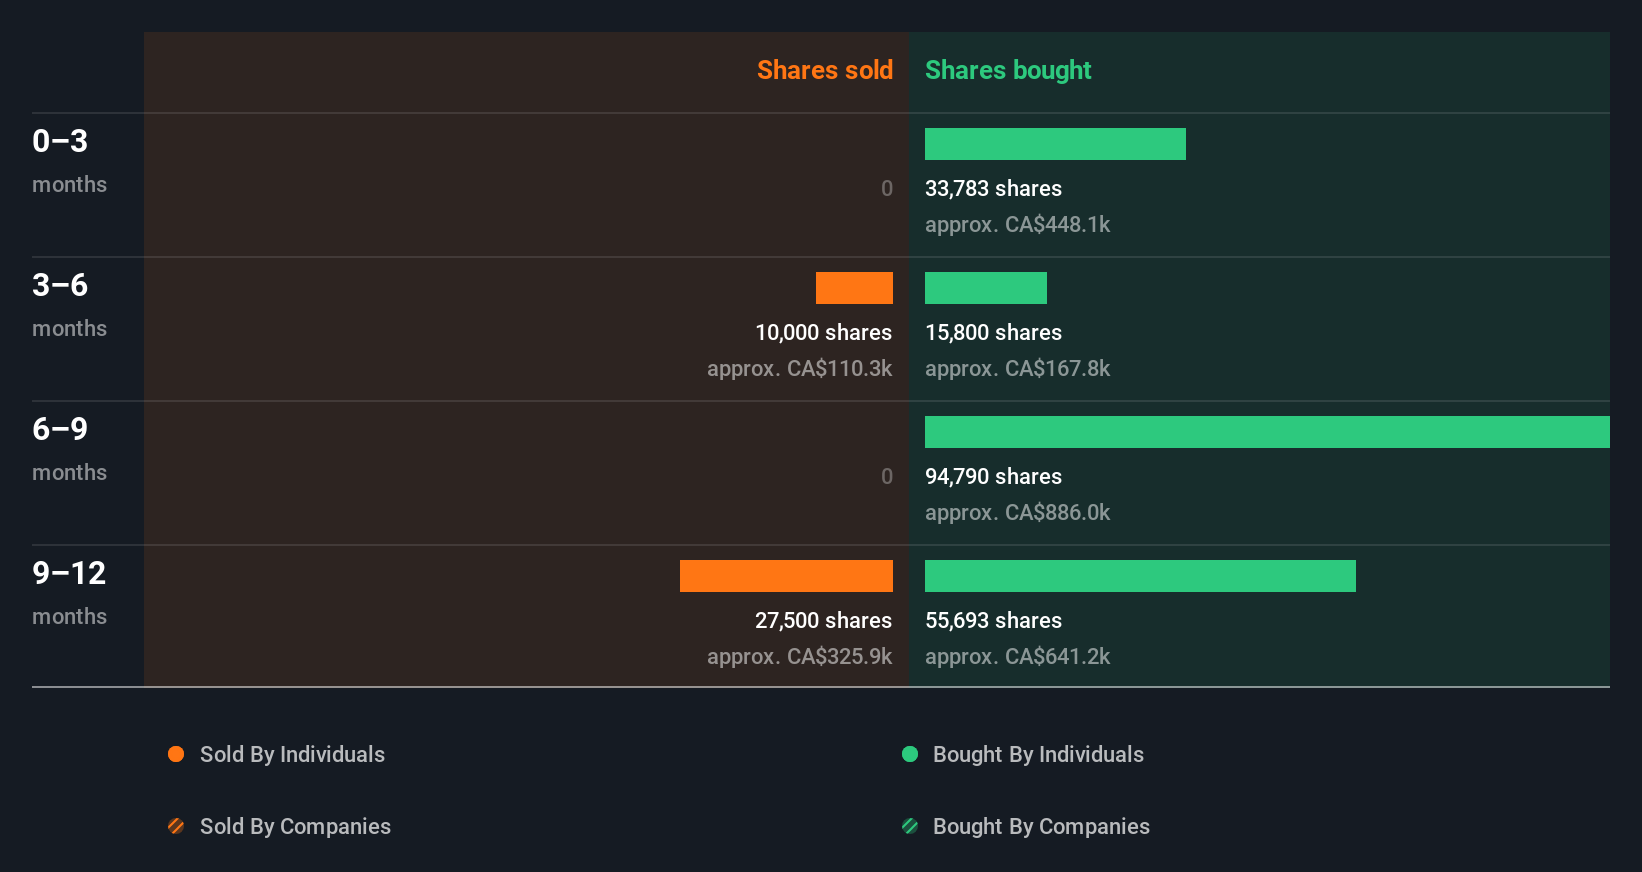This screenshot has width=1642, height=872.
Task: Select the Bought By Individuals legend label
Action: pos(1038,754)
